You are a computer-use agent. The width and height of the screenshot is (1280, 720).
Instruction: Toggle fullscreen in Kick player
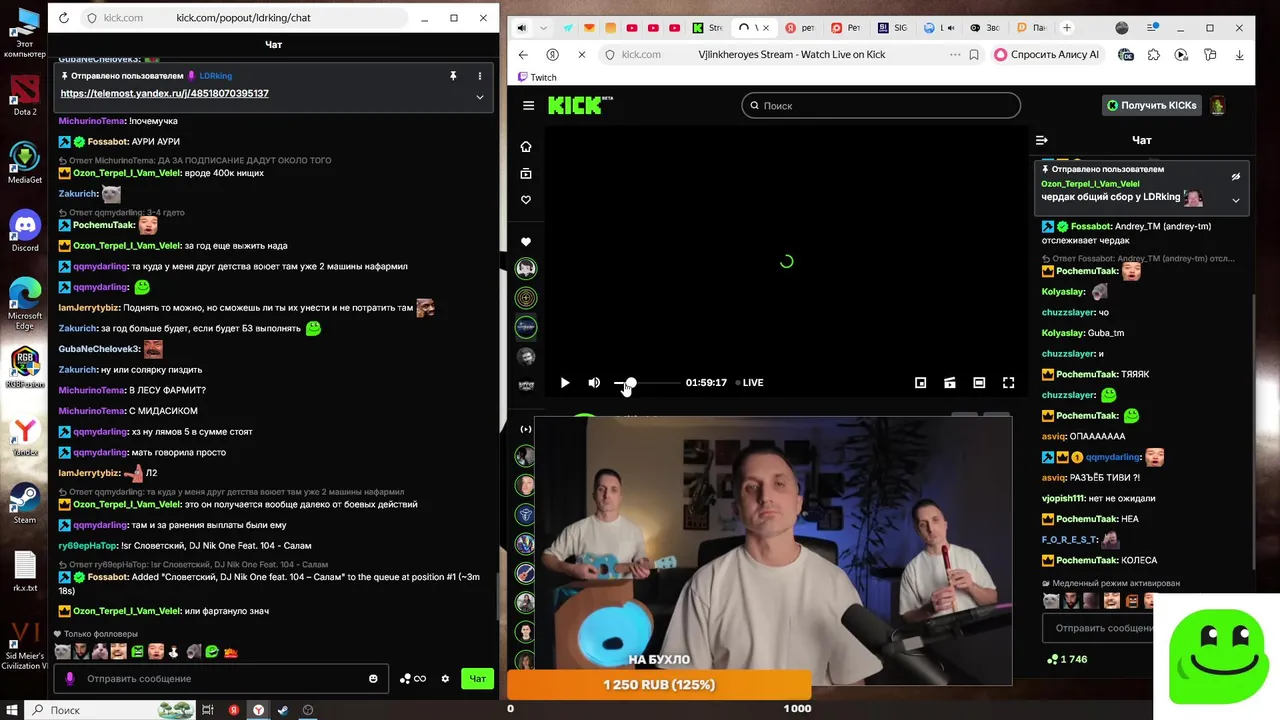1008,383
